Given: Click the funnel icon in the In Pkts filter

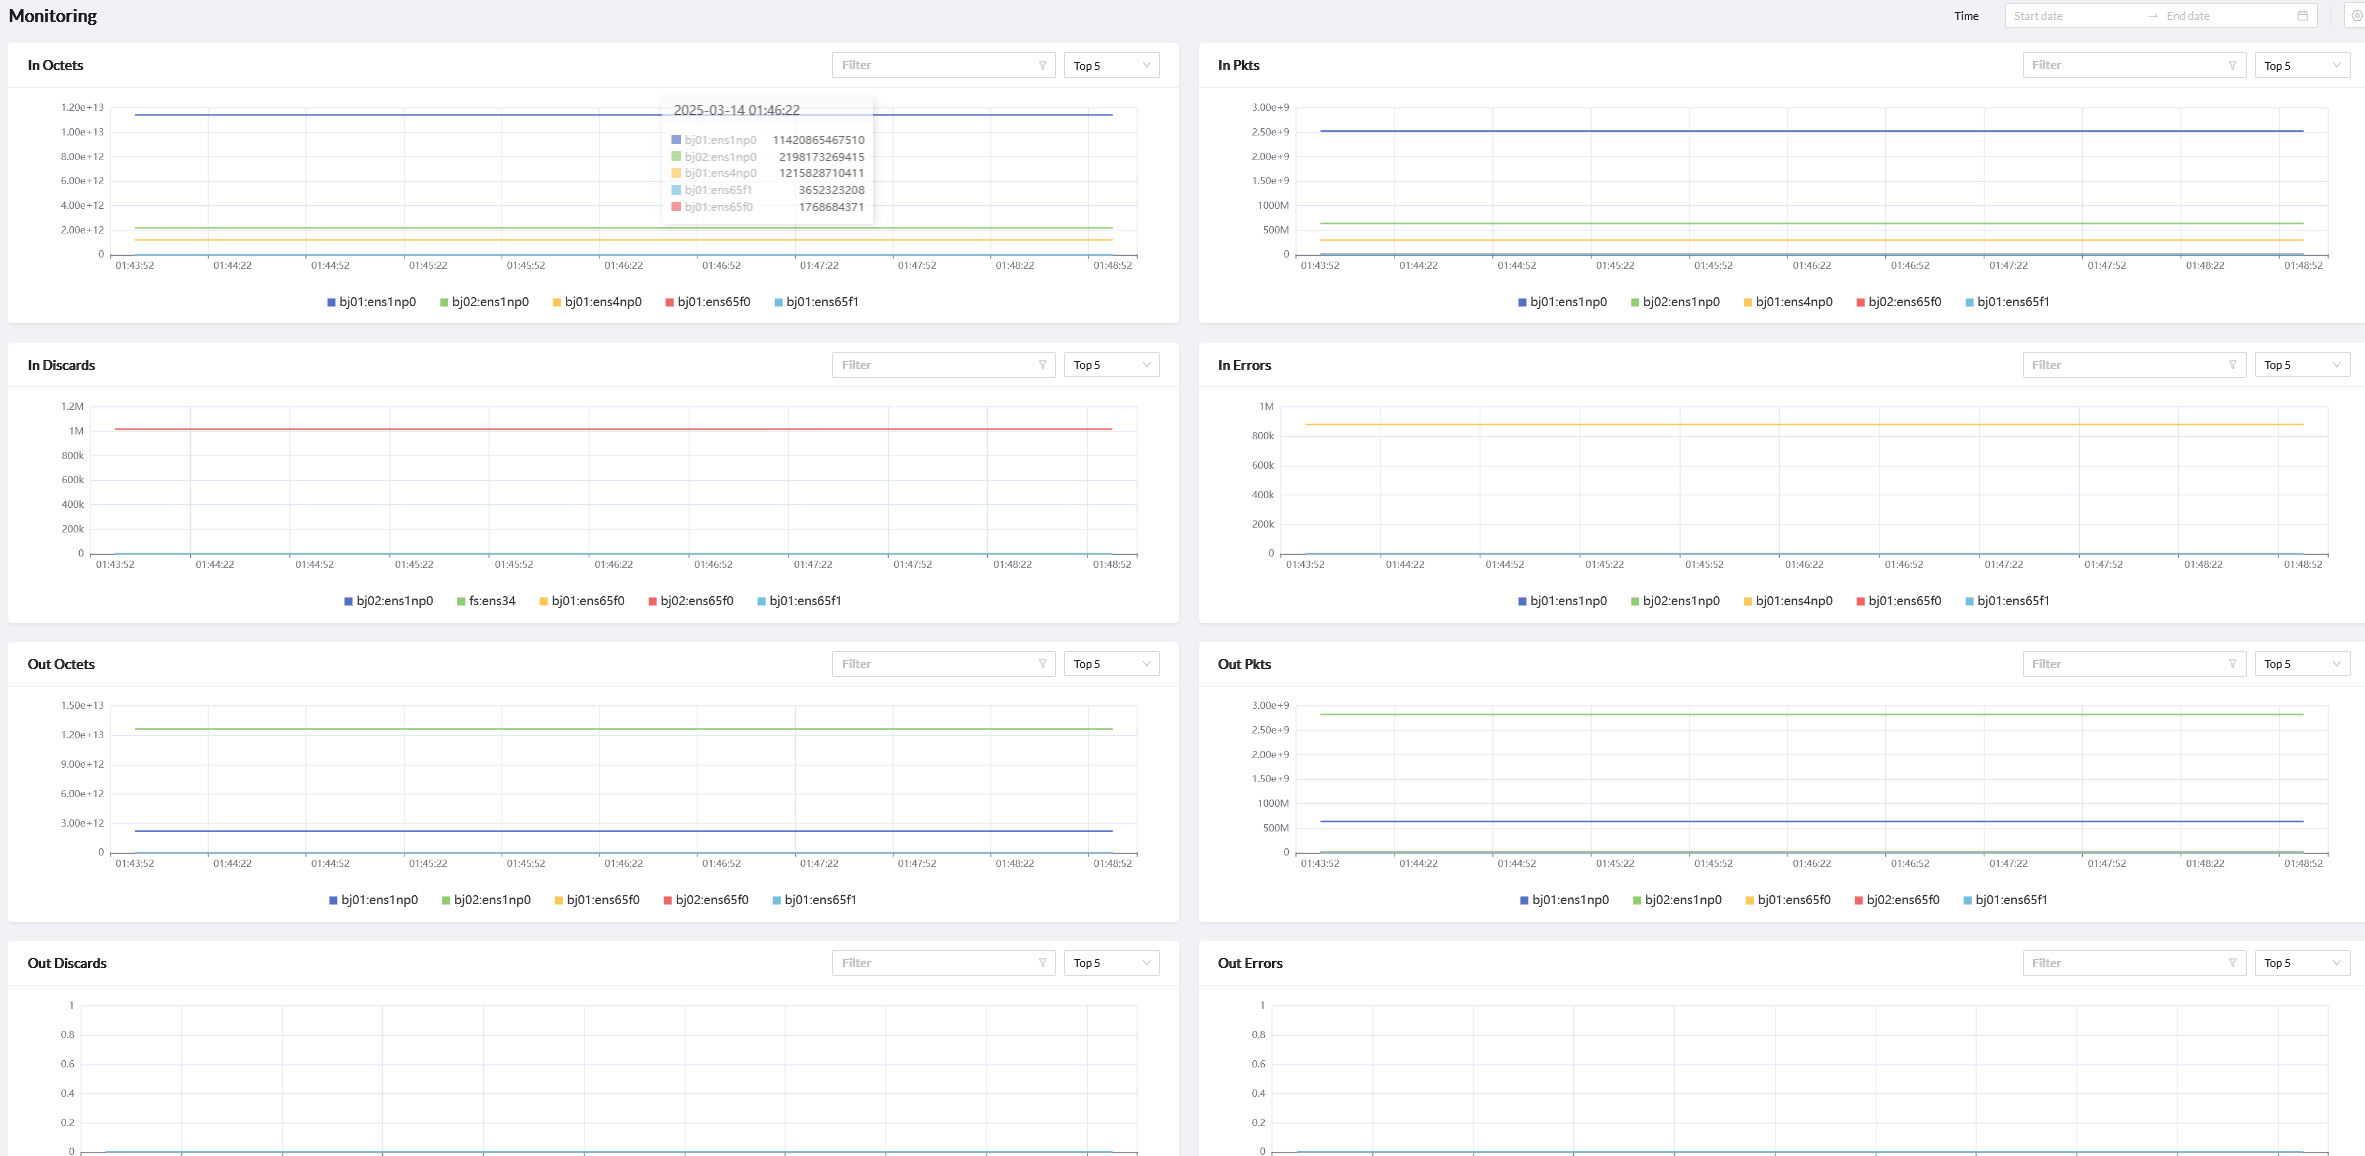Looking at the screenshot, I should point(2232,66).
